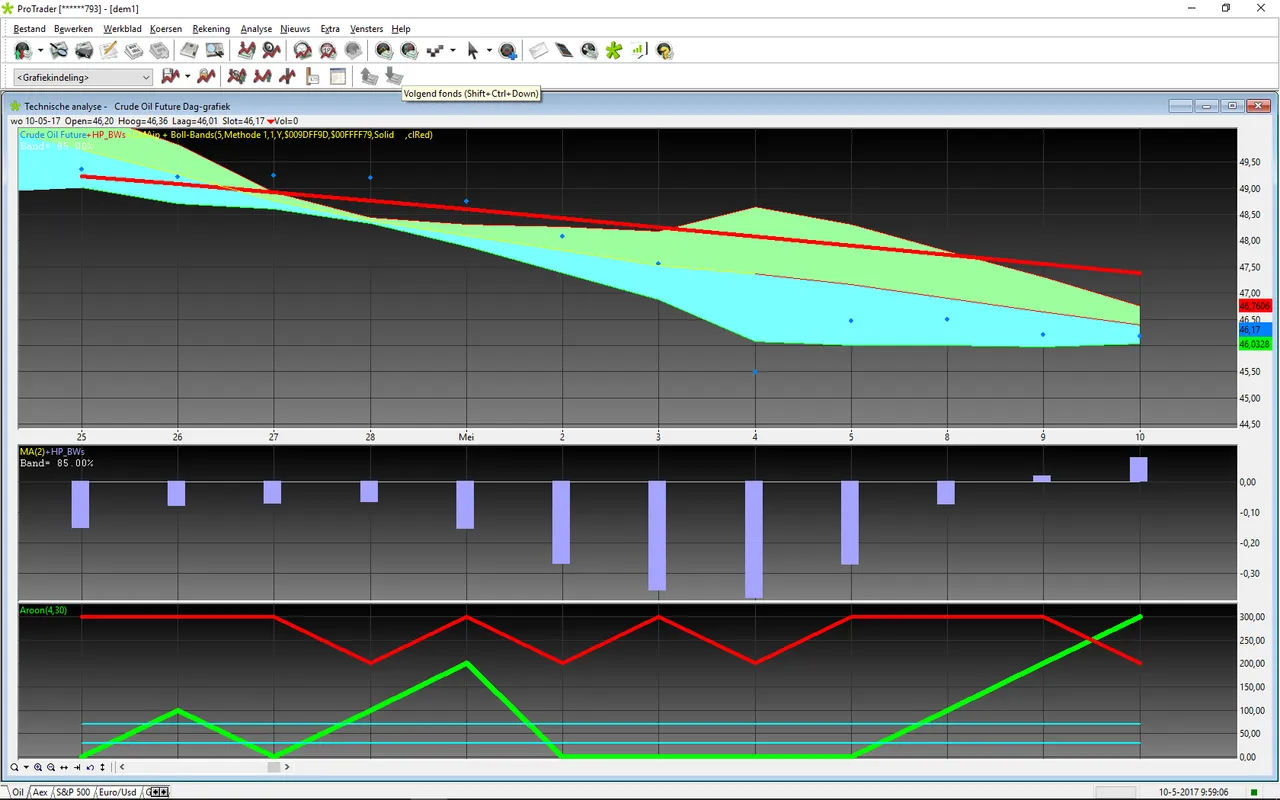
Task: Click the yellow question mark help icon
Action: [x=664, y=50]
